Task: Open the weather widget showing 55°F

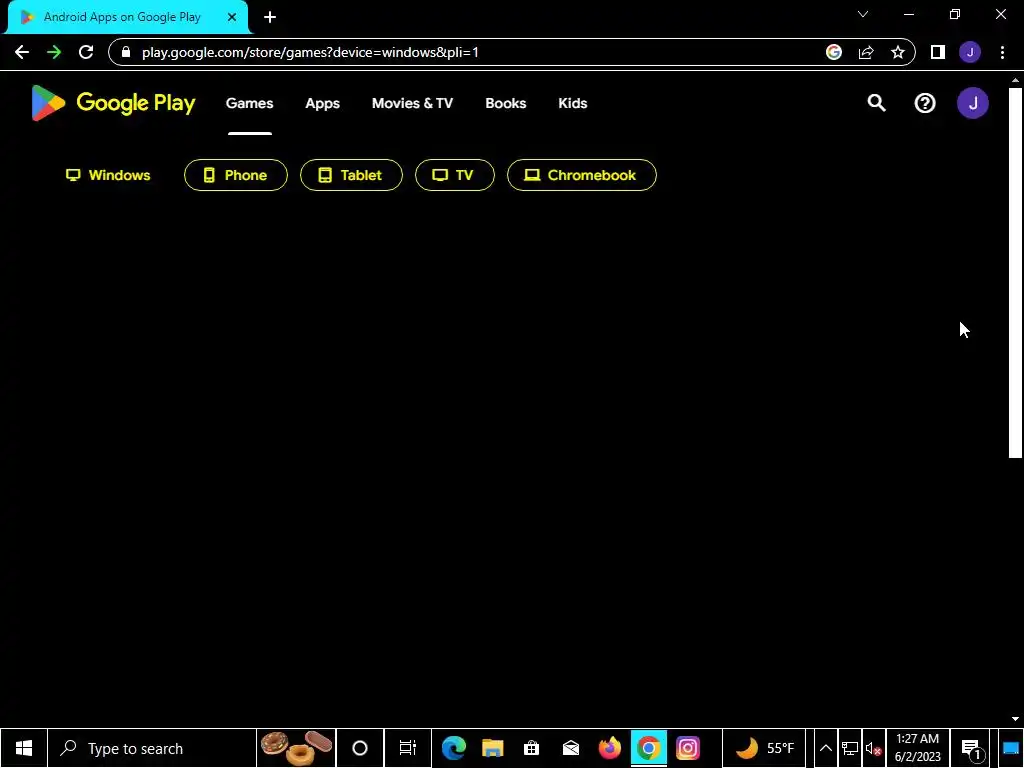Action: (764, 748)
